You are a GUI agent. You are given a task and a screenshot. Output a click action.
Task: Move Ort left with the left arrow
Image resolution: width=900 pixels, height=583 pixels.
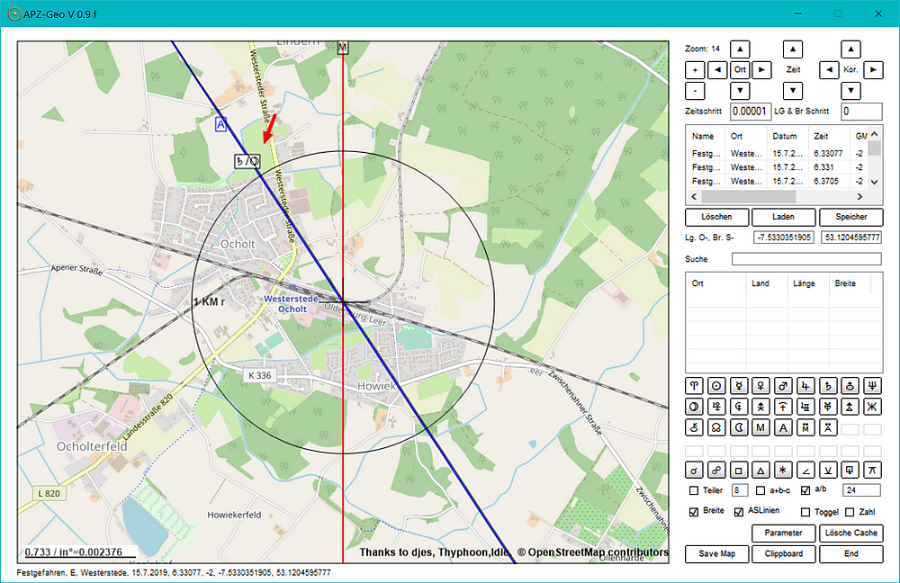point(717,70)
